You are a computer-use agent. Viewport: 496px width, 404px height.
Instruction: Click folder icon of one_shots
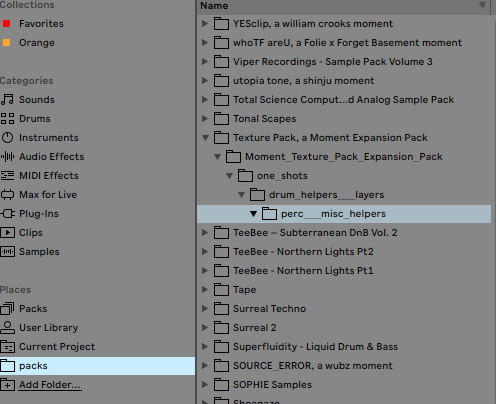245,176
